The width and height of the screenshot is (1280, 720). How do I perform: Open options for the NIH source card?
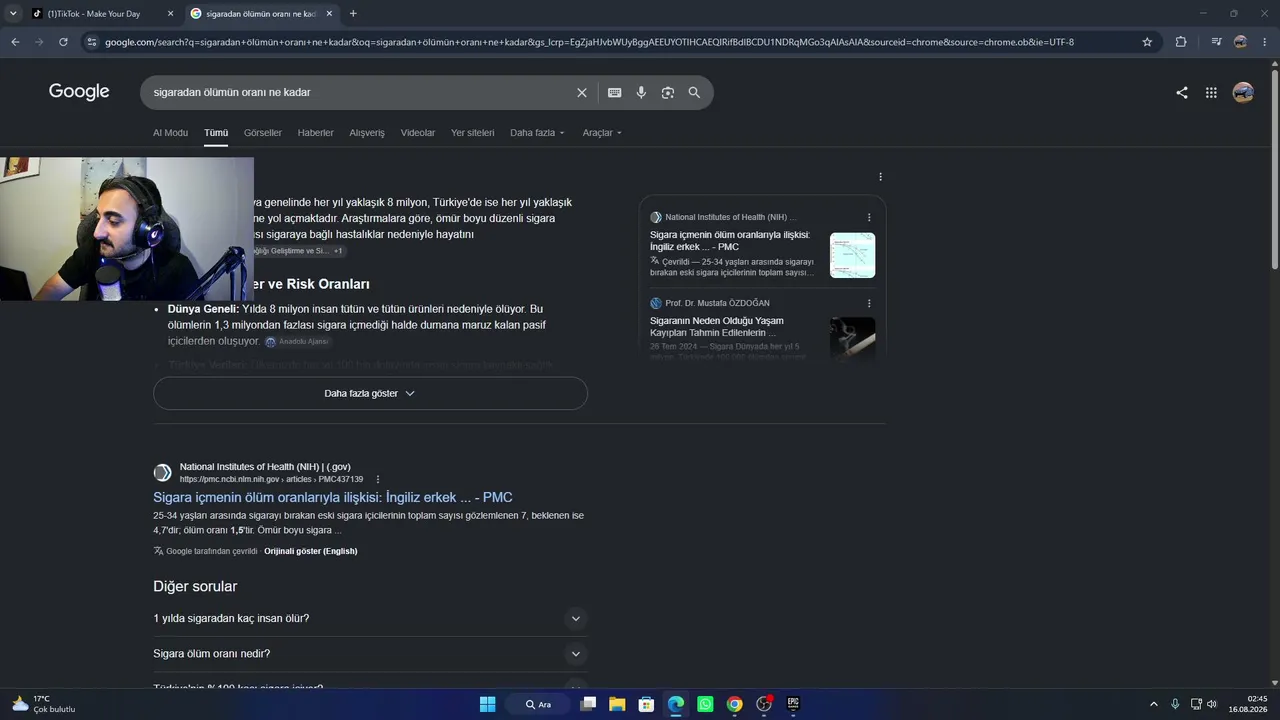[869, 217]
